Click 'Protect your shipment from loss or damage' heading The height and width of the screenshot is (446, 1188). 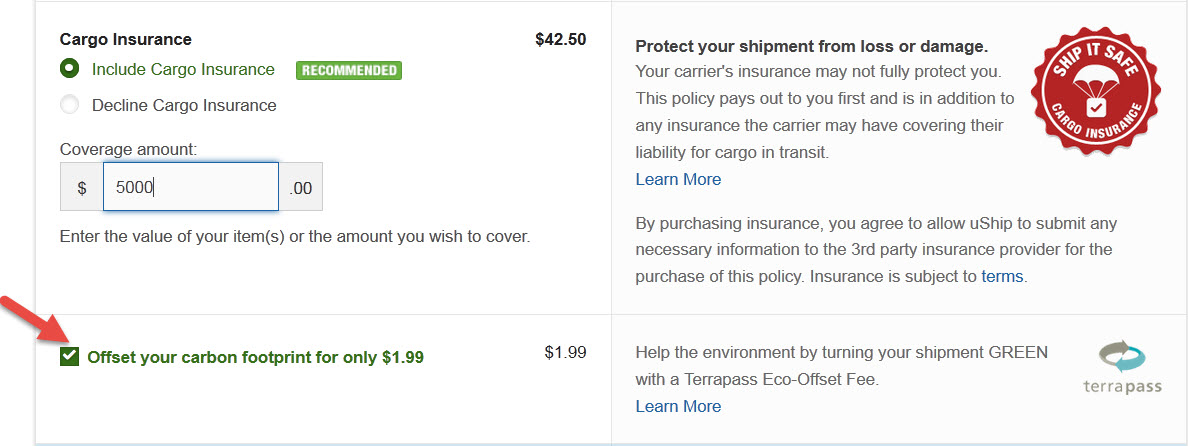coord(811,46)
